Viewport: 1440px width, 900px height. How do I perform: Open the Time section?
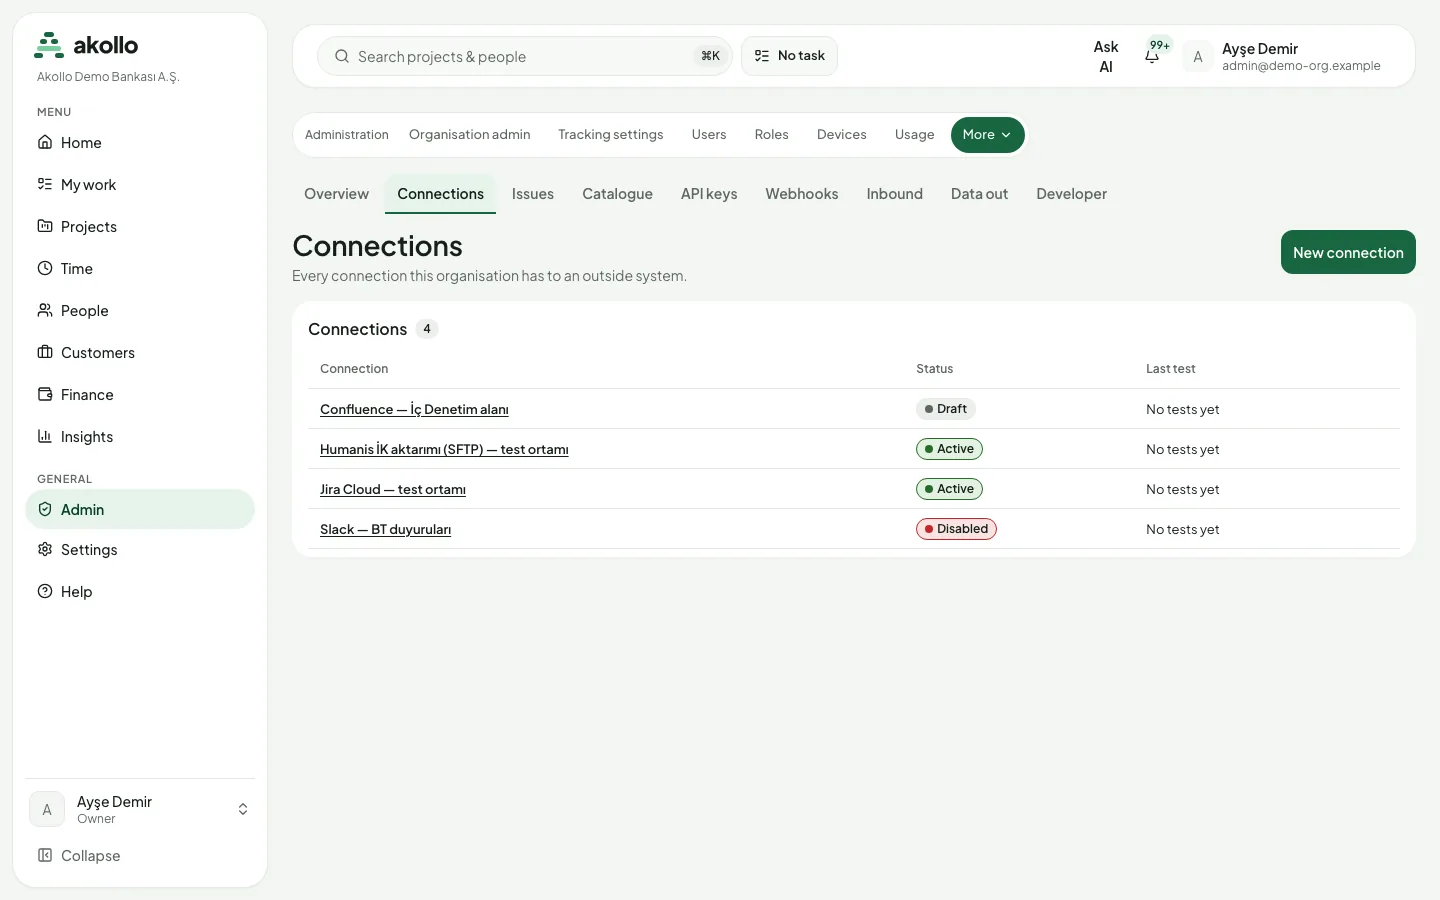[140, 269]
